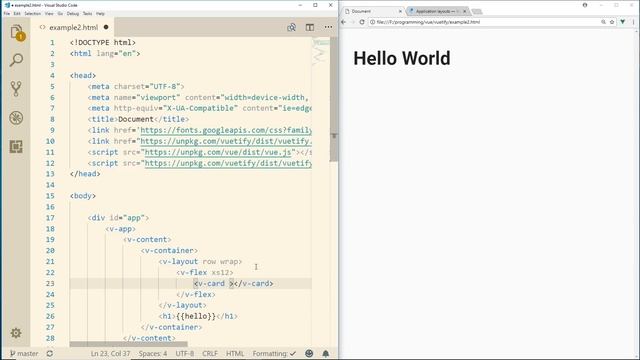Screen dimensions: 640x360
Task: Open the Edit menu
Action: (x=17, y=13)
